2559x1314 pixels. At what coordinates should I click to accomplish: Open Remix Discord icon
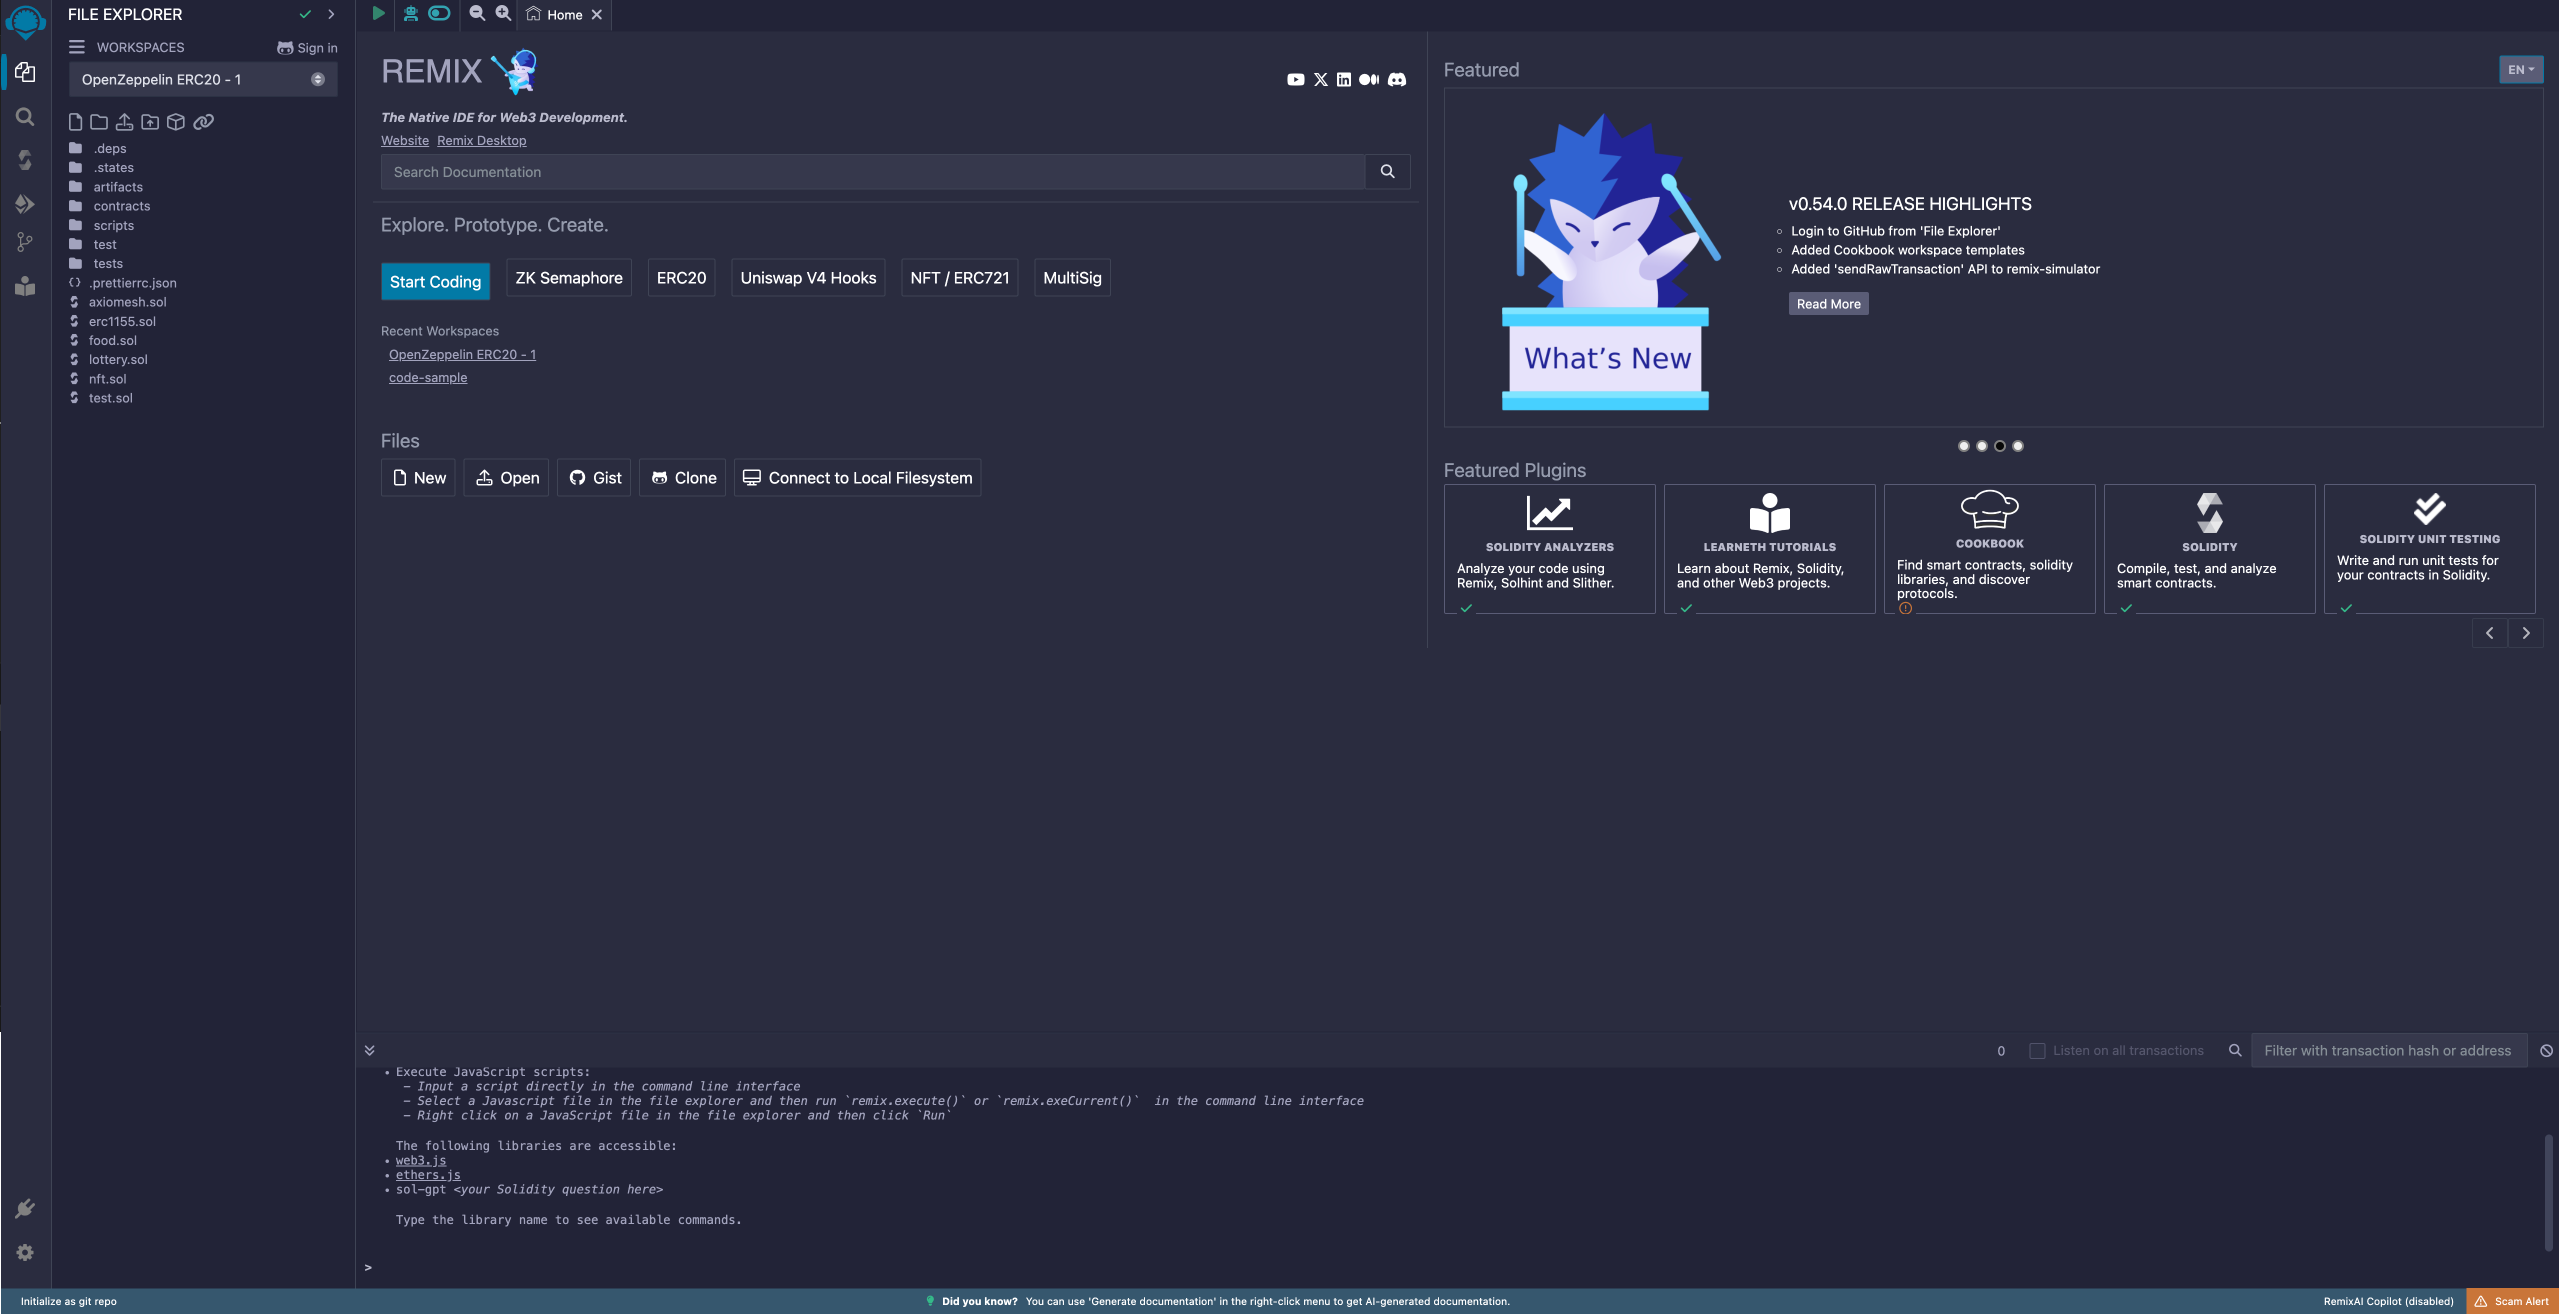[1397, 80]
